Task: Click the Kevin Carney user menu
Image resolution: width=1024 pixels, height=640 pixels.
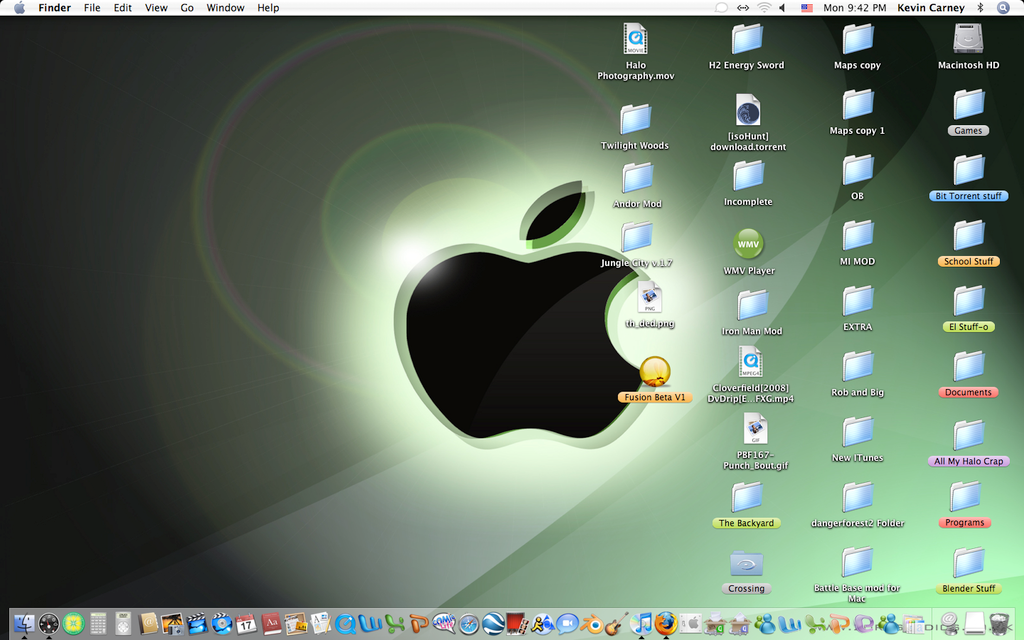Action: tap(931, 8)
